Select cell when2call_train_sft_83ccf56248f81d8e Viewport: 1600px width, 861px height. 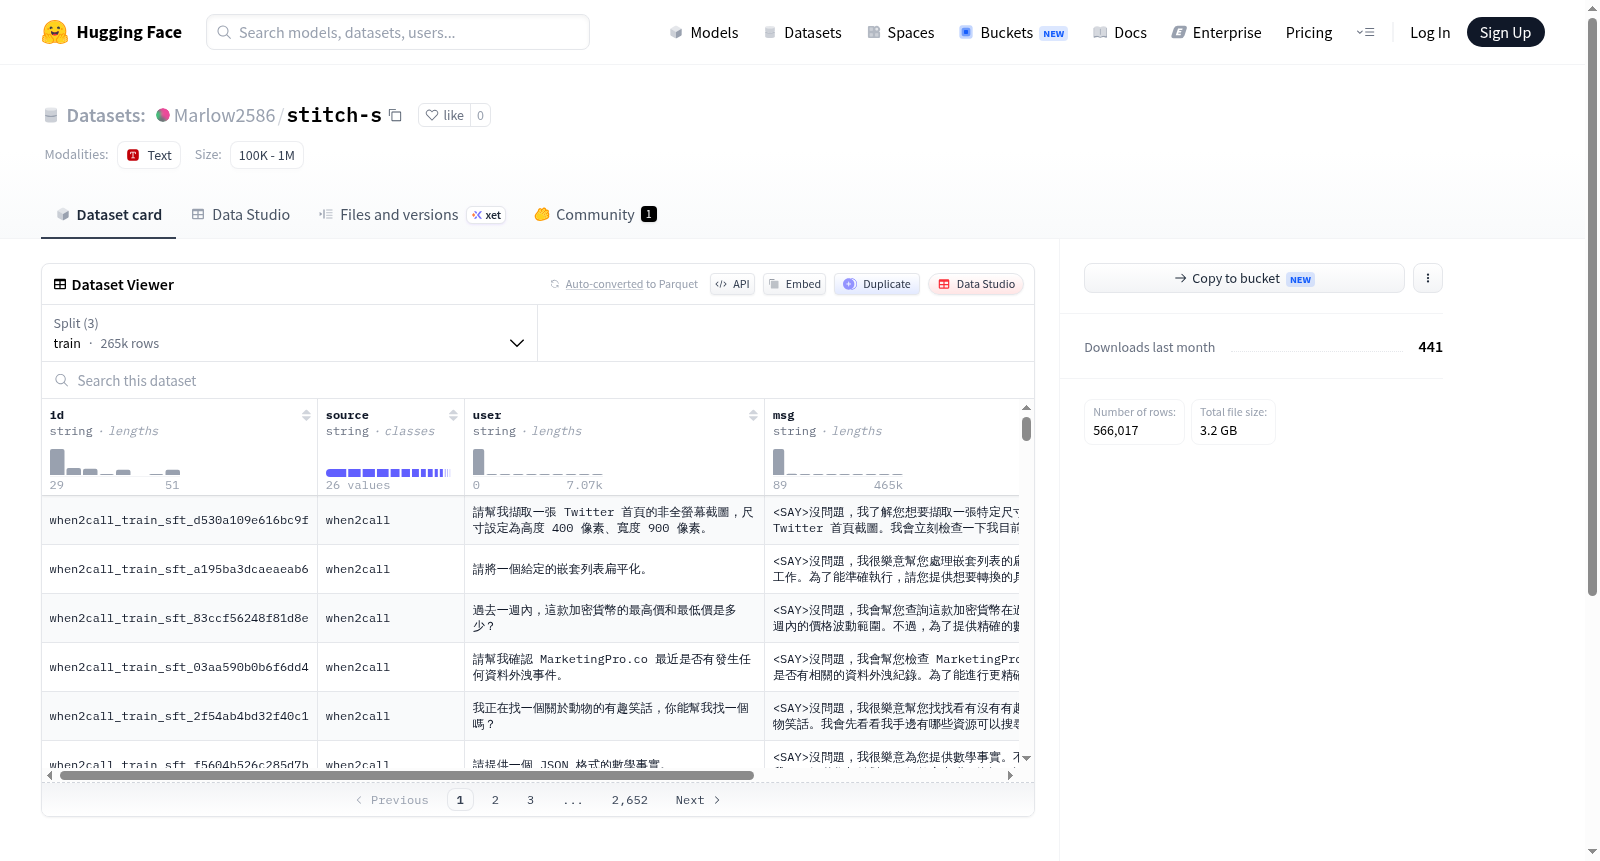(x=179, y=618)
